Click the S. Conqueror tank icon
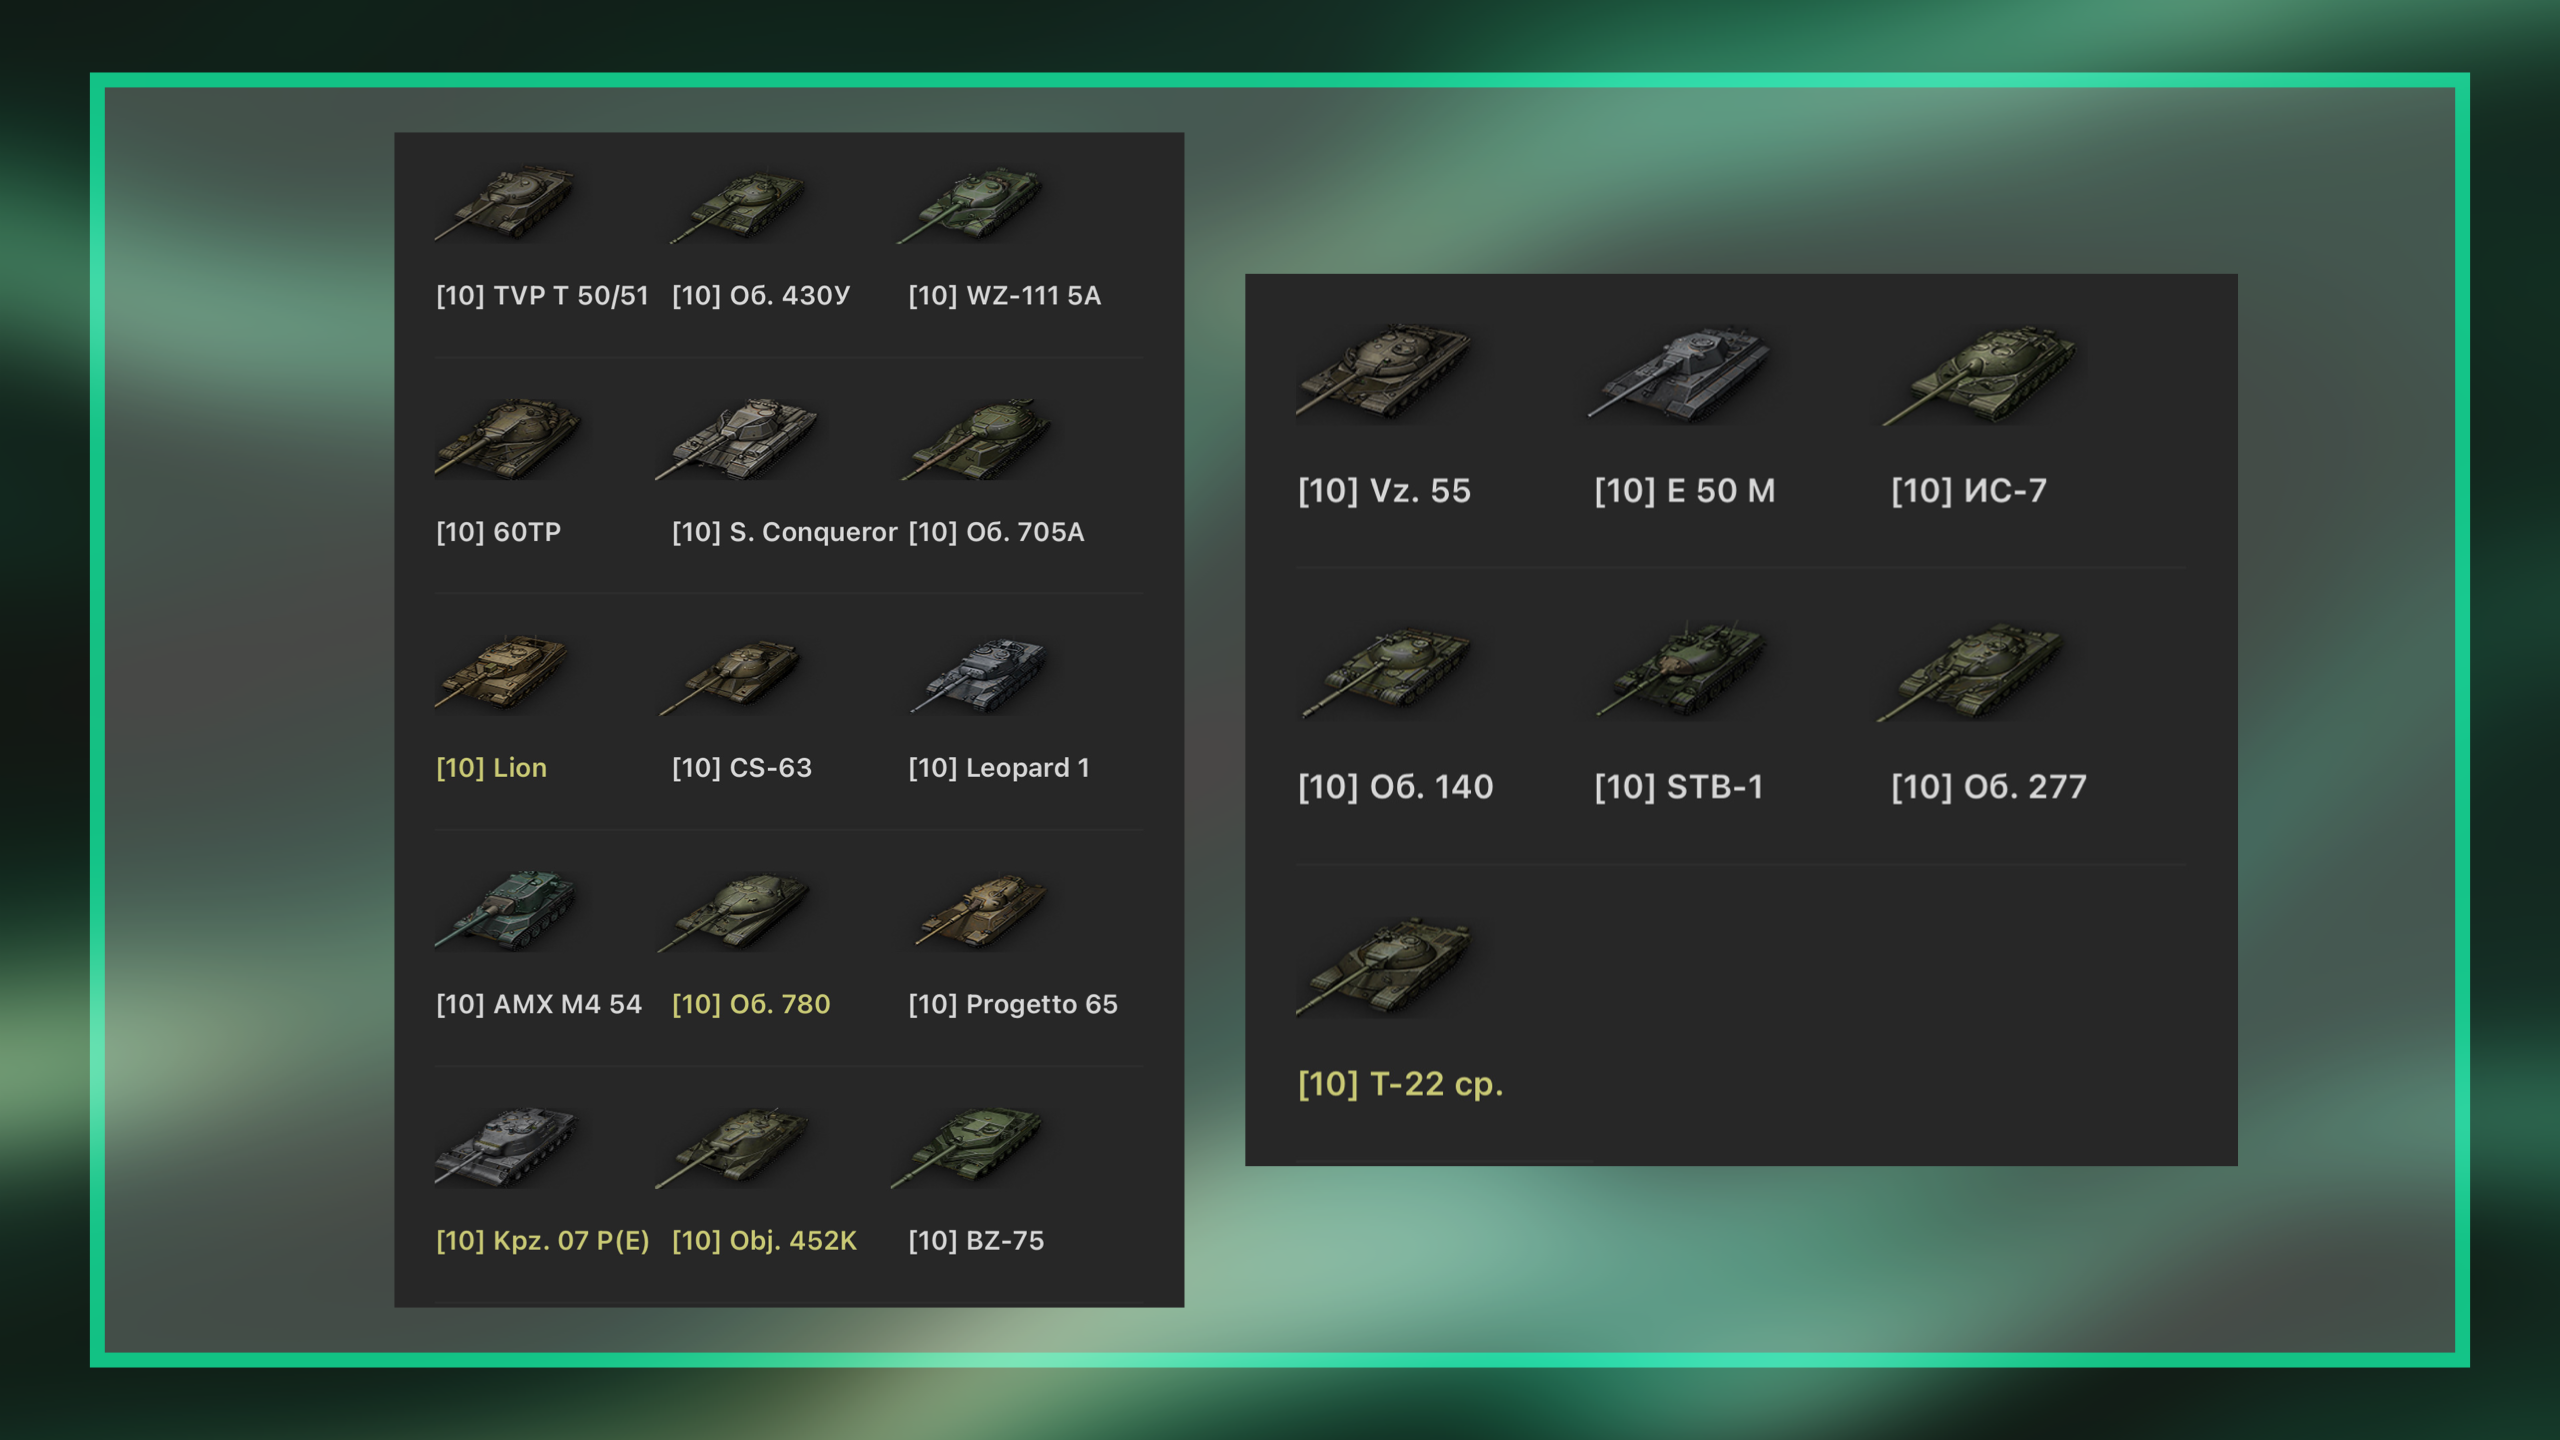 pos(738,438)
